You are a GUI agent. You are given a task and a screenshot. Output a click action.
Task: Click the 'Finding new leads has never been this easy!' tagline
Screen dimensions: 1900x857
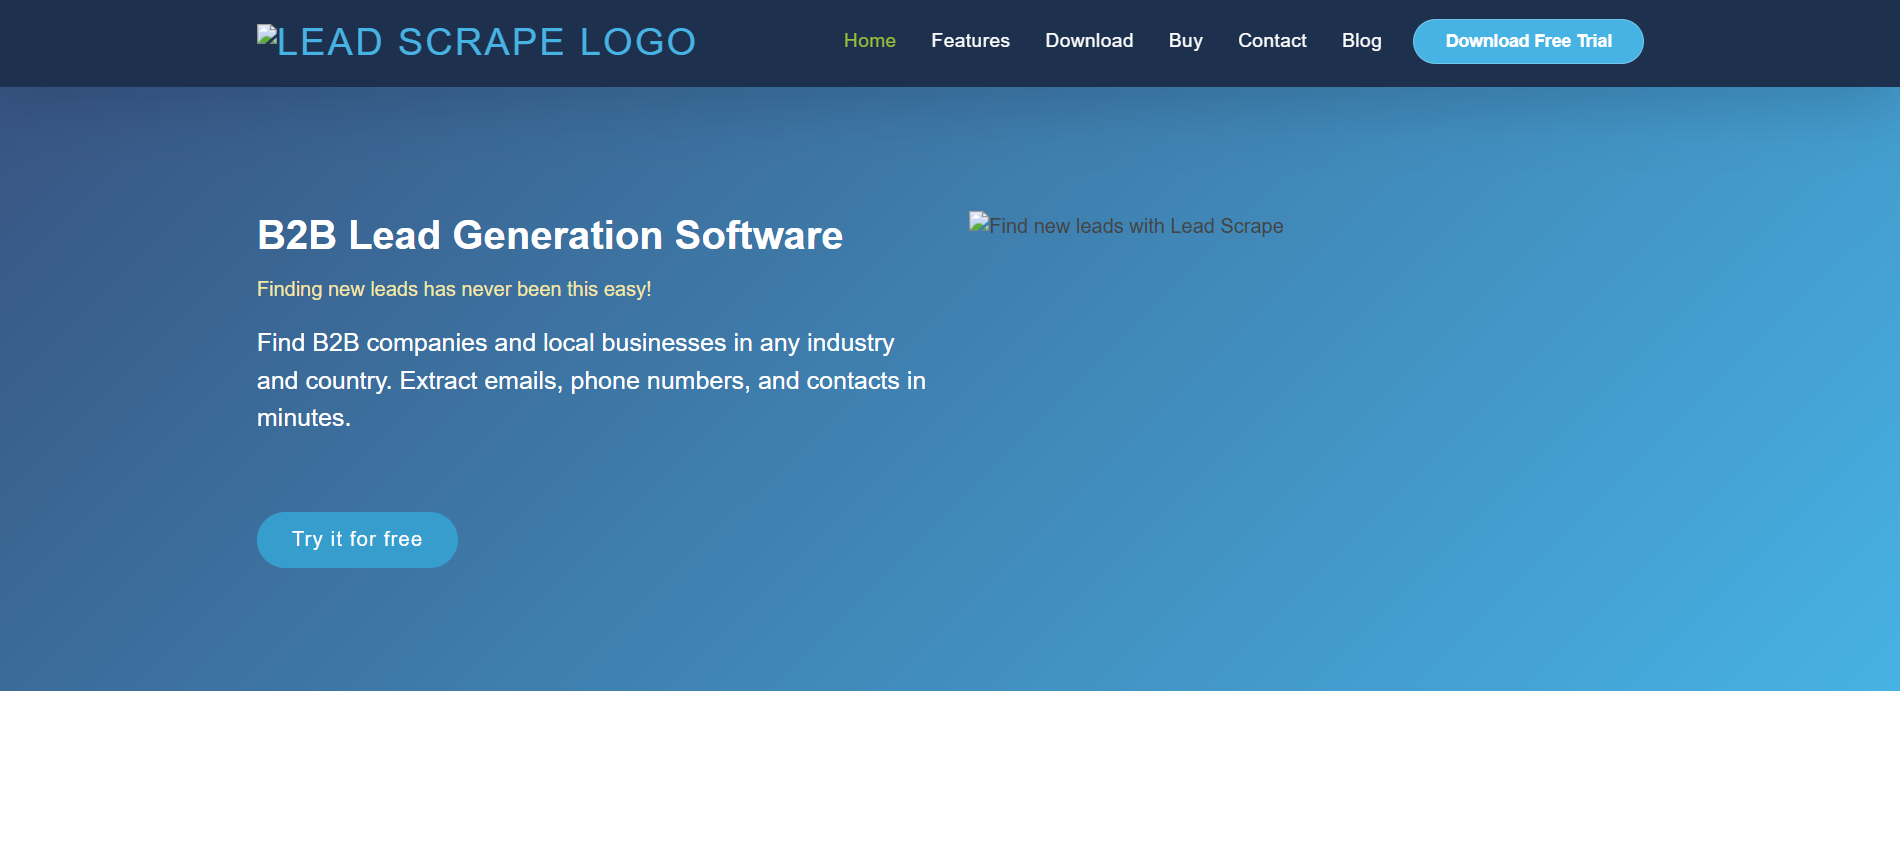point(454,289)
